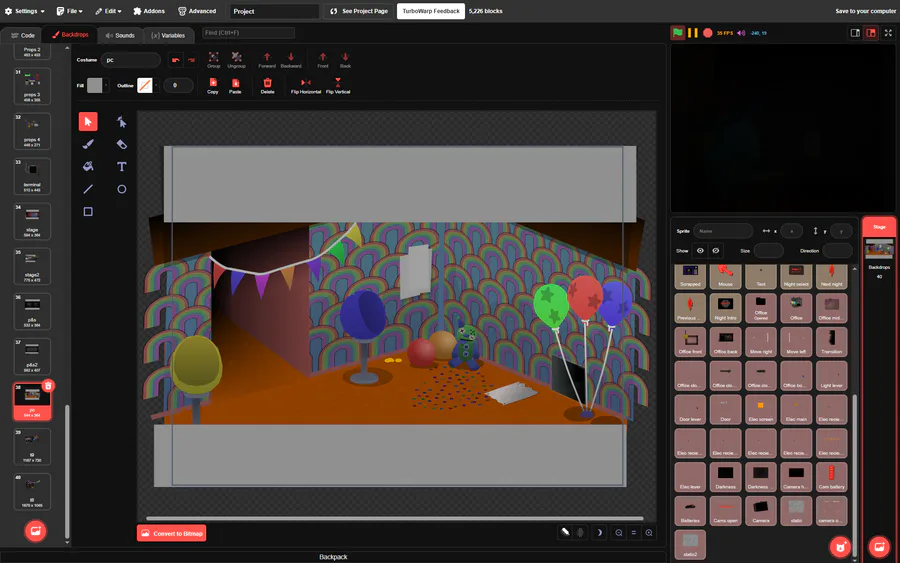Select the Rectangle tool
The image size is (900, 563).
[x=88, y=211]
